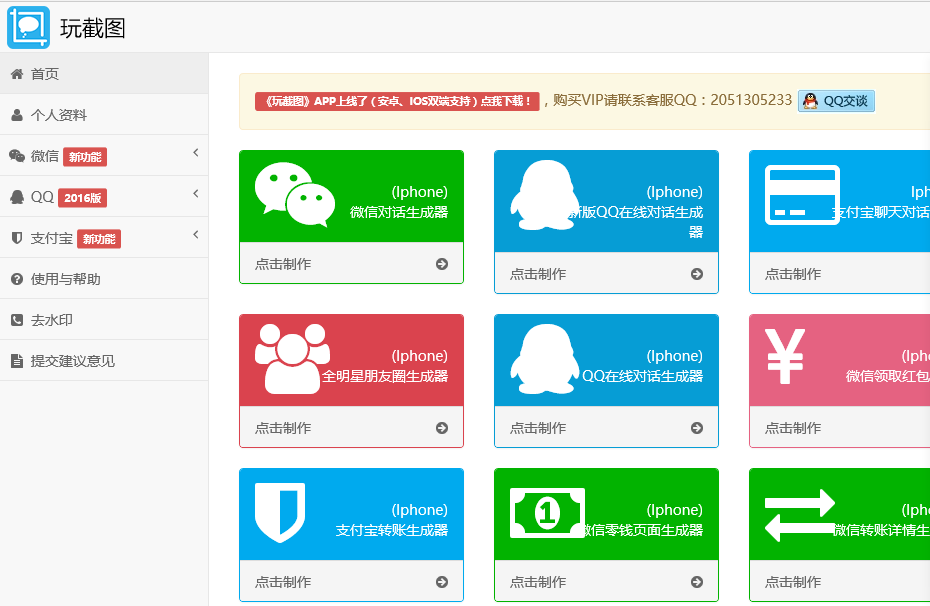Click the 支付宝转账生成器 card title
The image size is (930, 606).
(391, 530)
